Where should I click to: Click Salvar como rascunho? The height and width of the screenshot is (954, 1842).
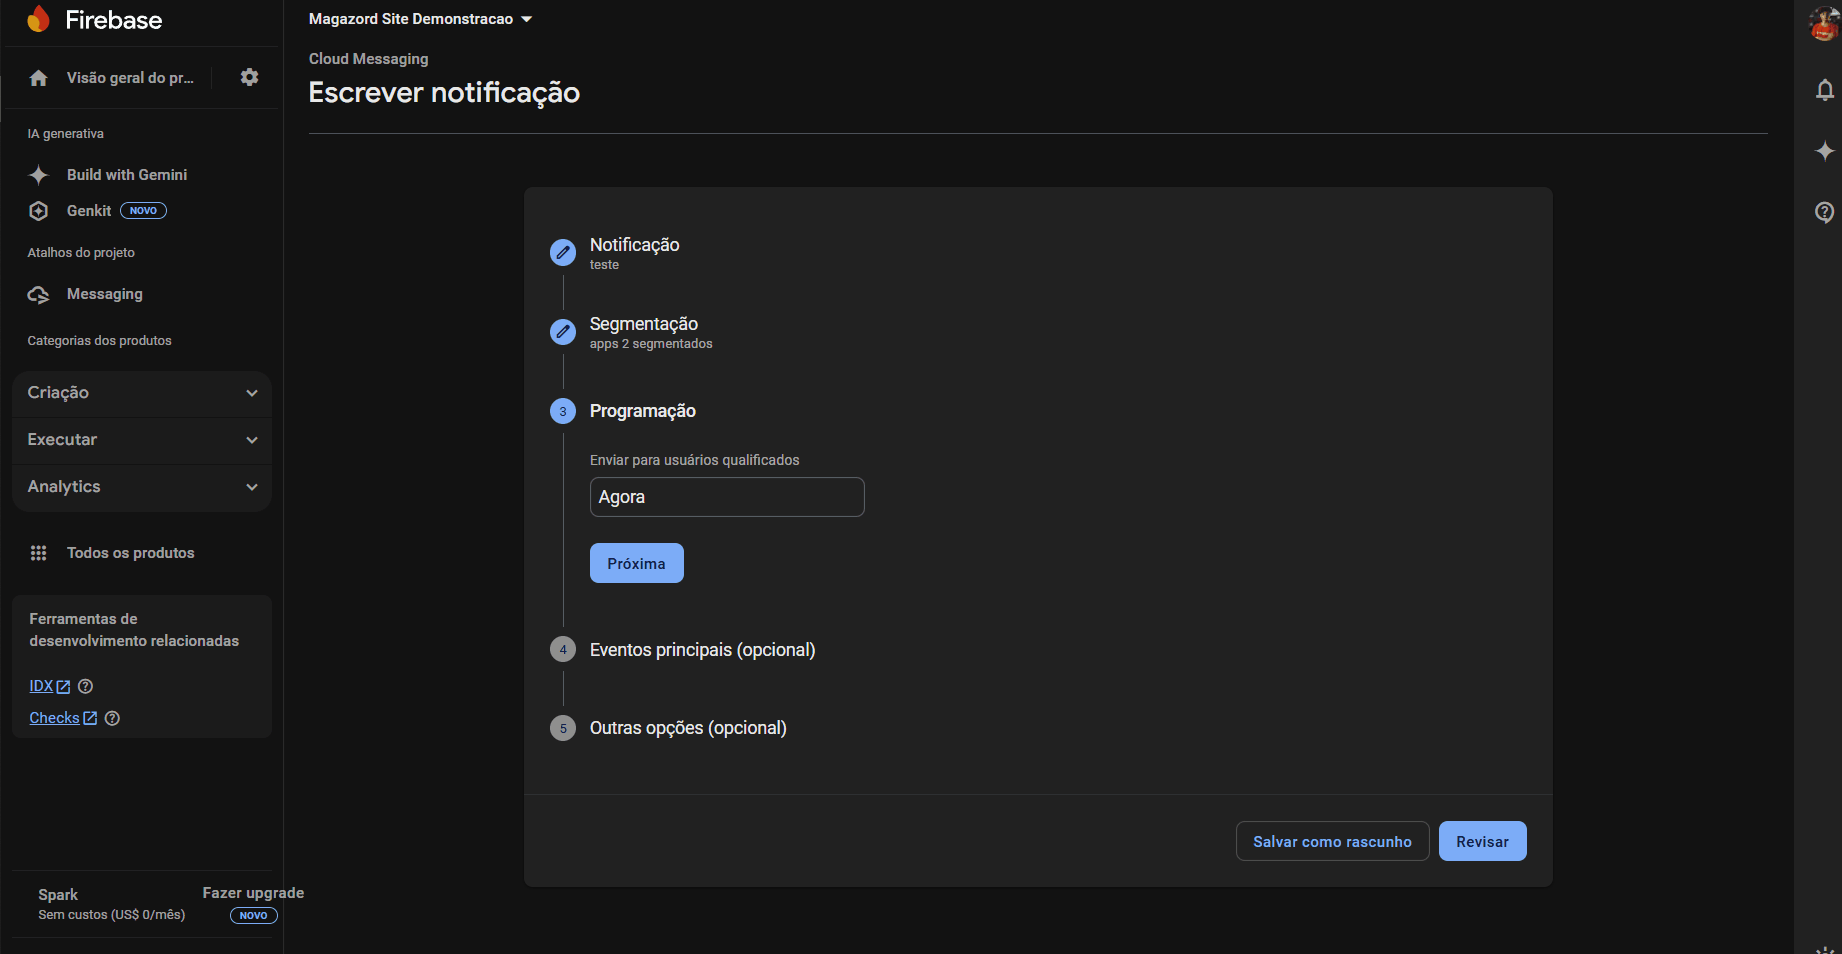pos(1333,841)
